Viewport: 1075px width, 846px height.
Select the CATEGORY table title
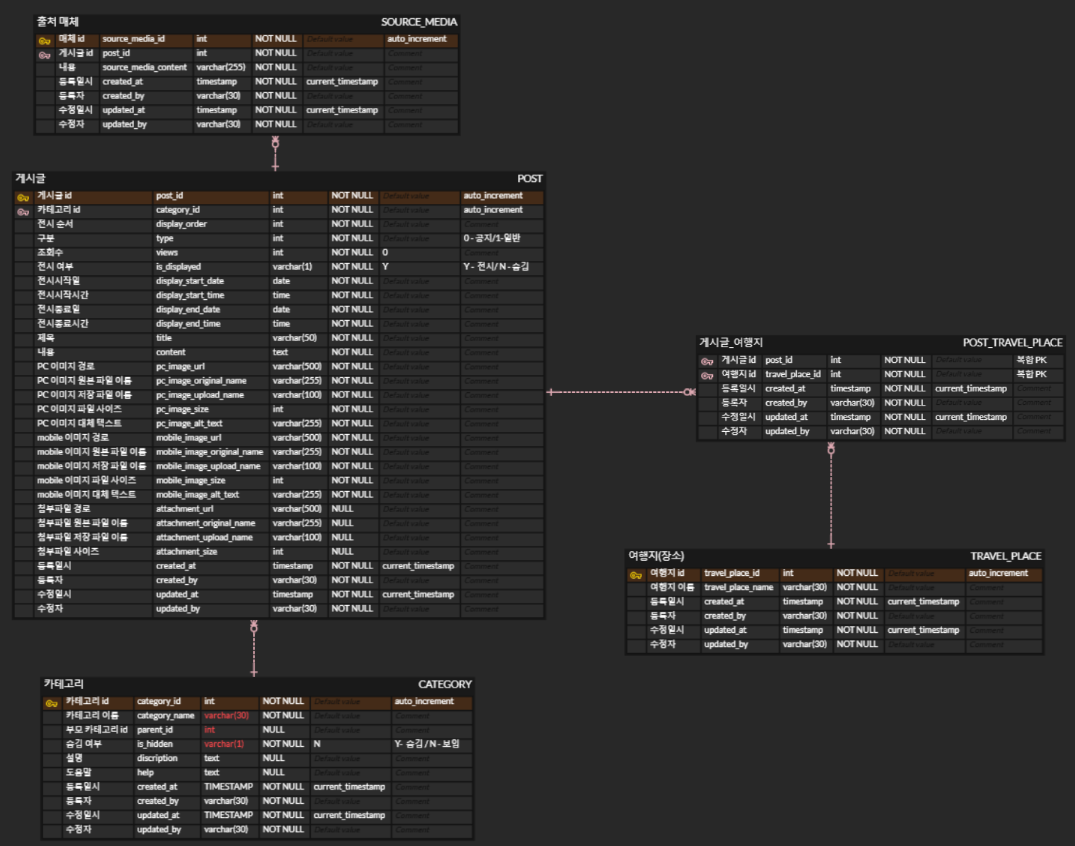pyautogui.click(x=445, y=684)
